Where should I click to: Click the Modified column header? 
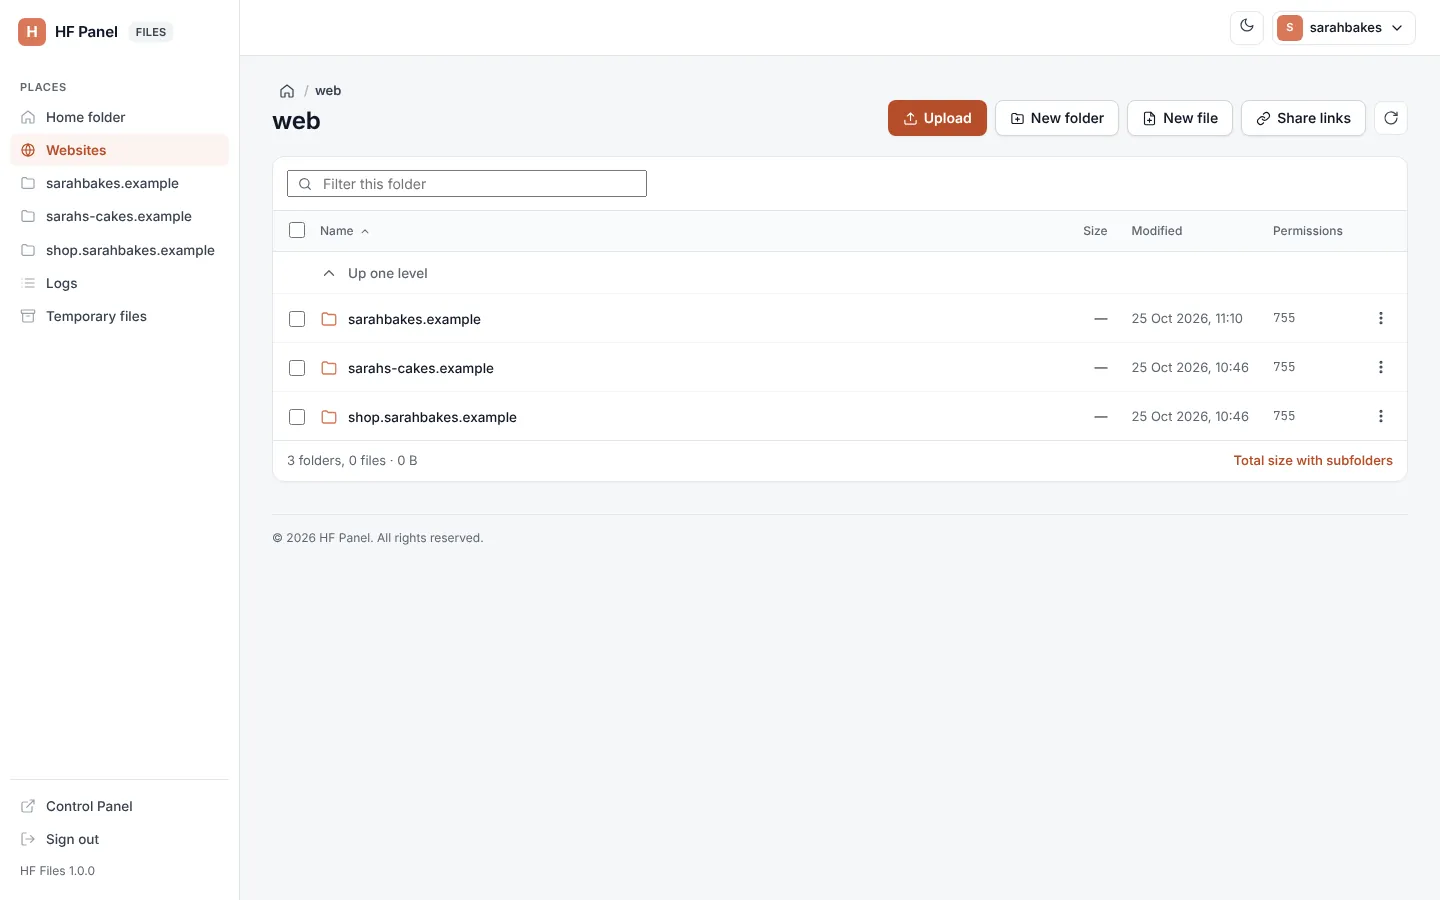1157,231
